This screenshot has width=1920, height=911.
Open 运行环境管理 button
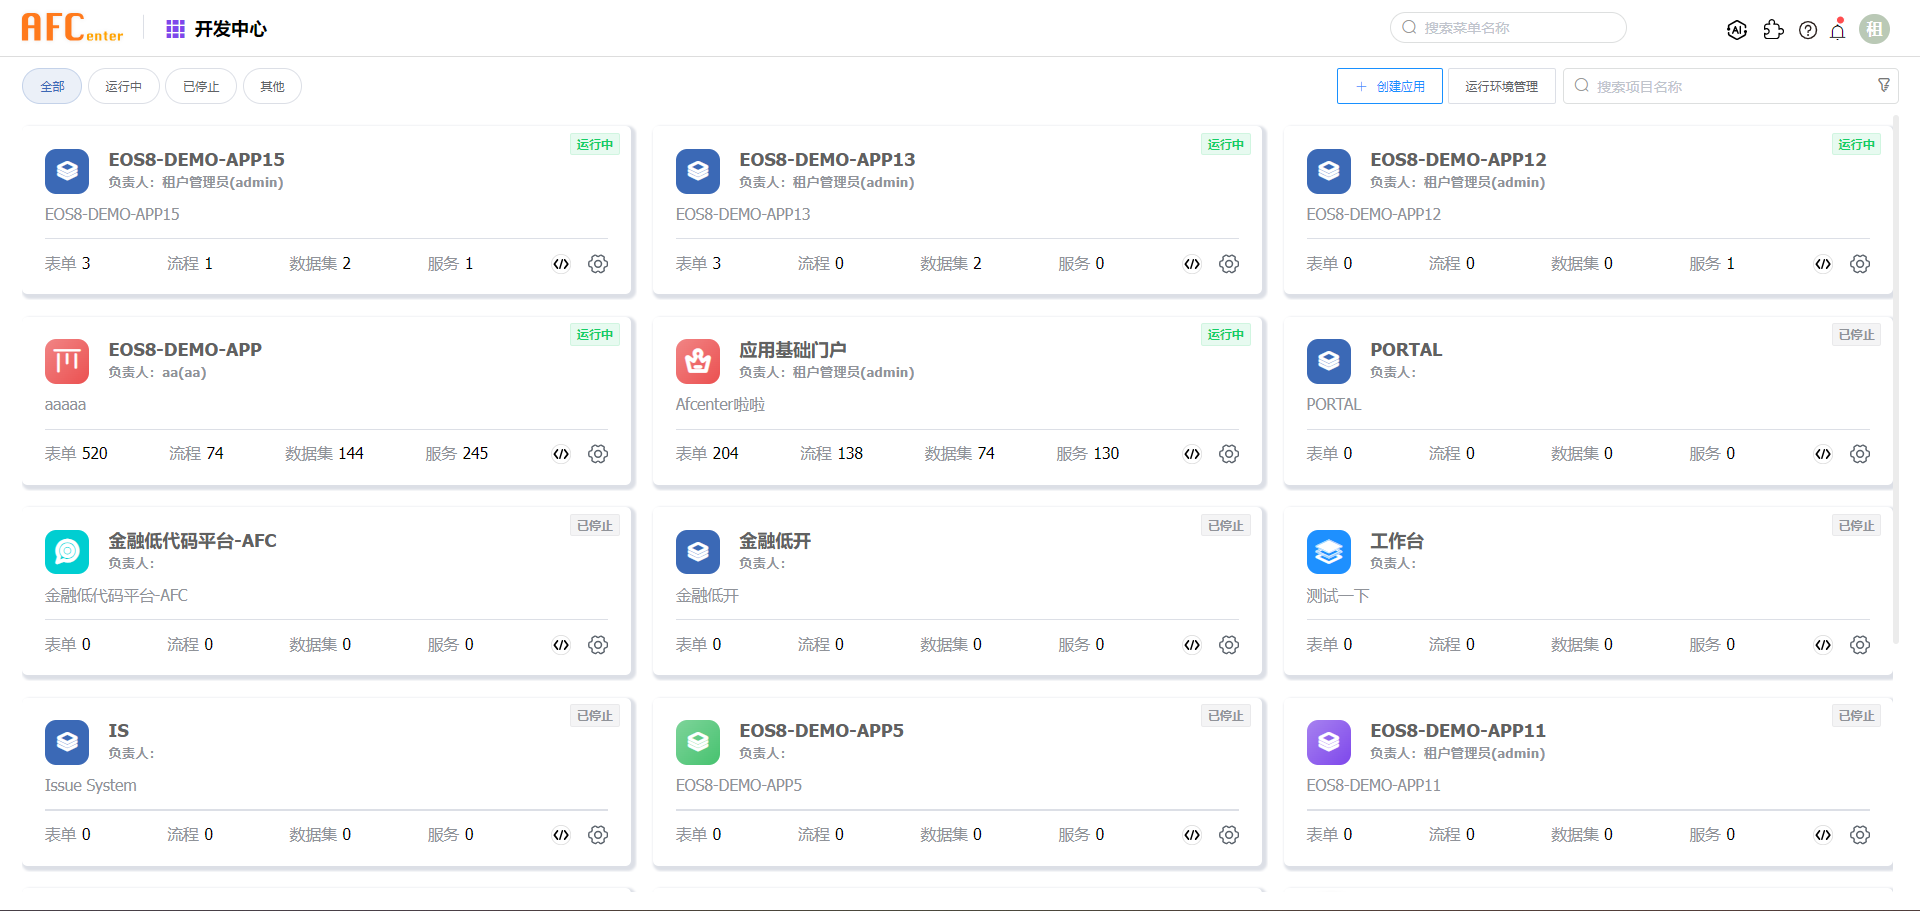[1501, 87]
